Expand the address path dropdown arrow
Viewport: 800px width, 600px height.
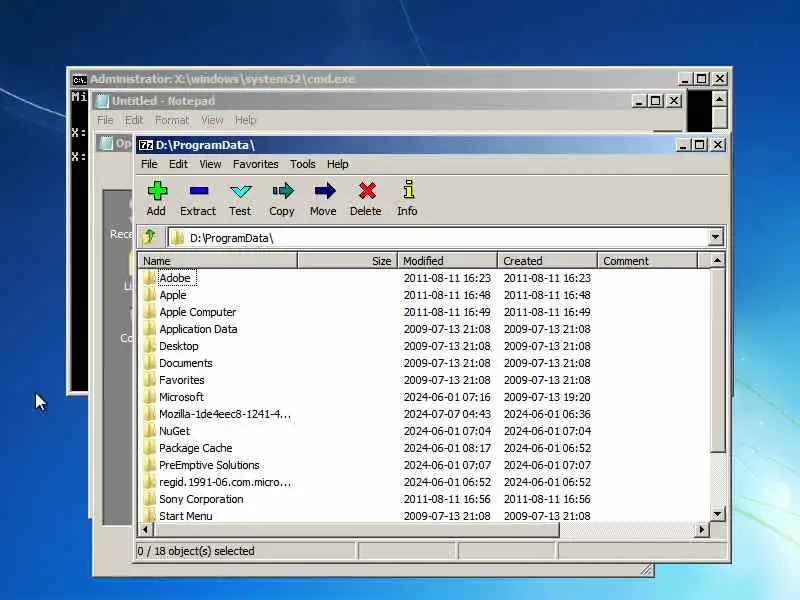pyautogui.click(x=715, y=237)
